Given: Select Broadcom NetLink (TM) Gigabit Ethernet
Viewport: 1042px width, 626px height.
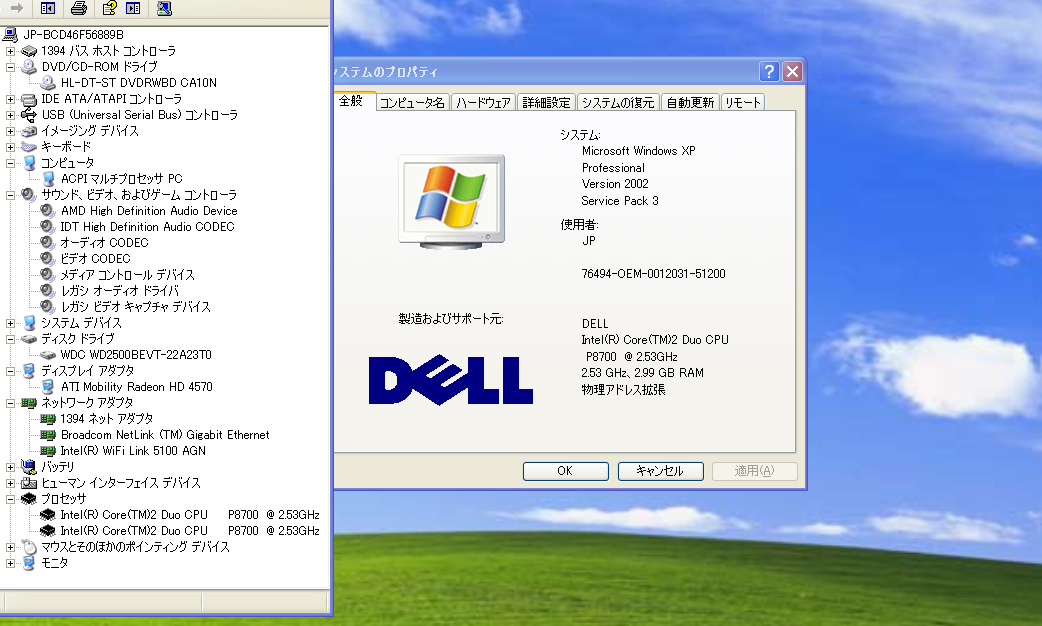Looking at the screenshot, I should [165, 435].
